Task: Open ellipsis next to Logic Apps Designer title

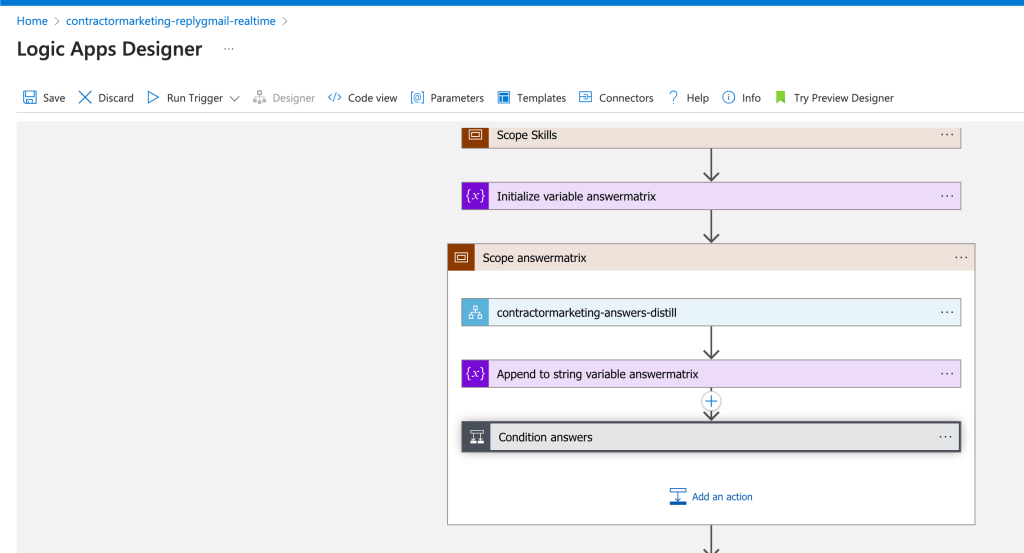Action: click(x=229, y=49)
